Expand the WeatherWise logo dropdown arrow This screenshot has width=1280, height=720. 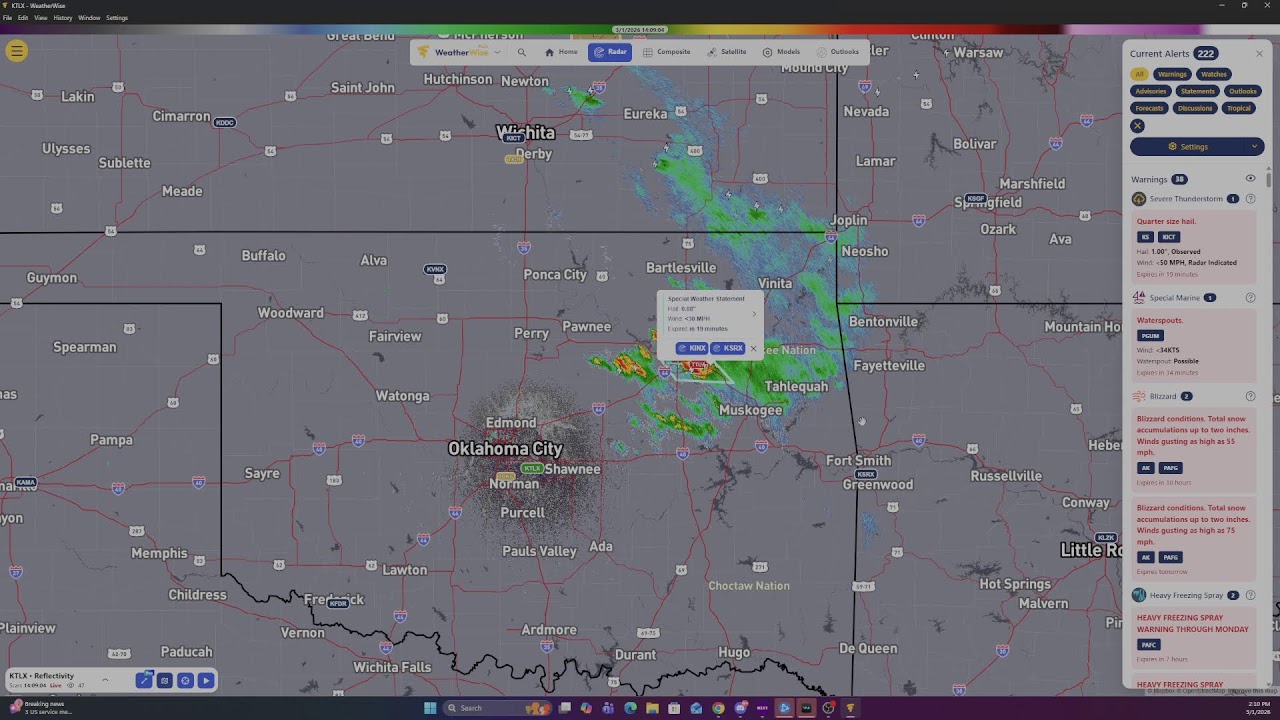tap(497, 52)
